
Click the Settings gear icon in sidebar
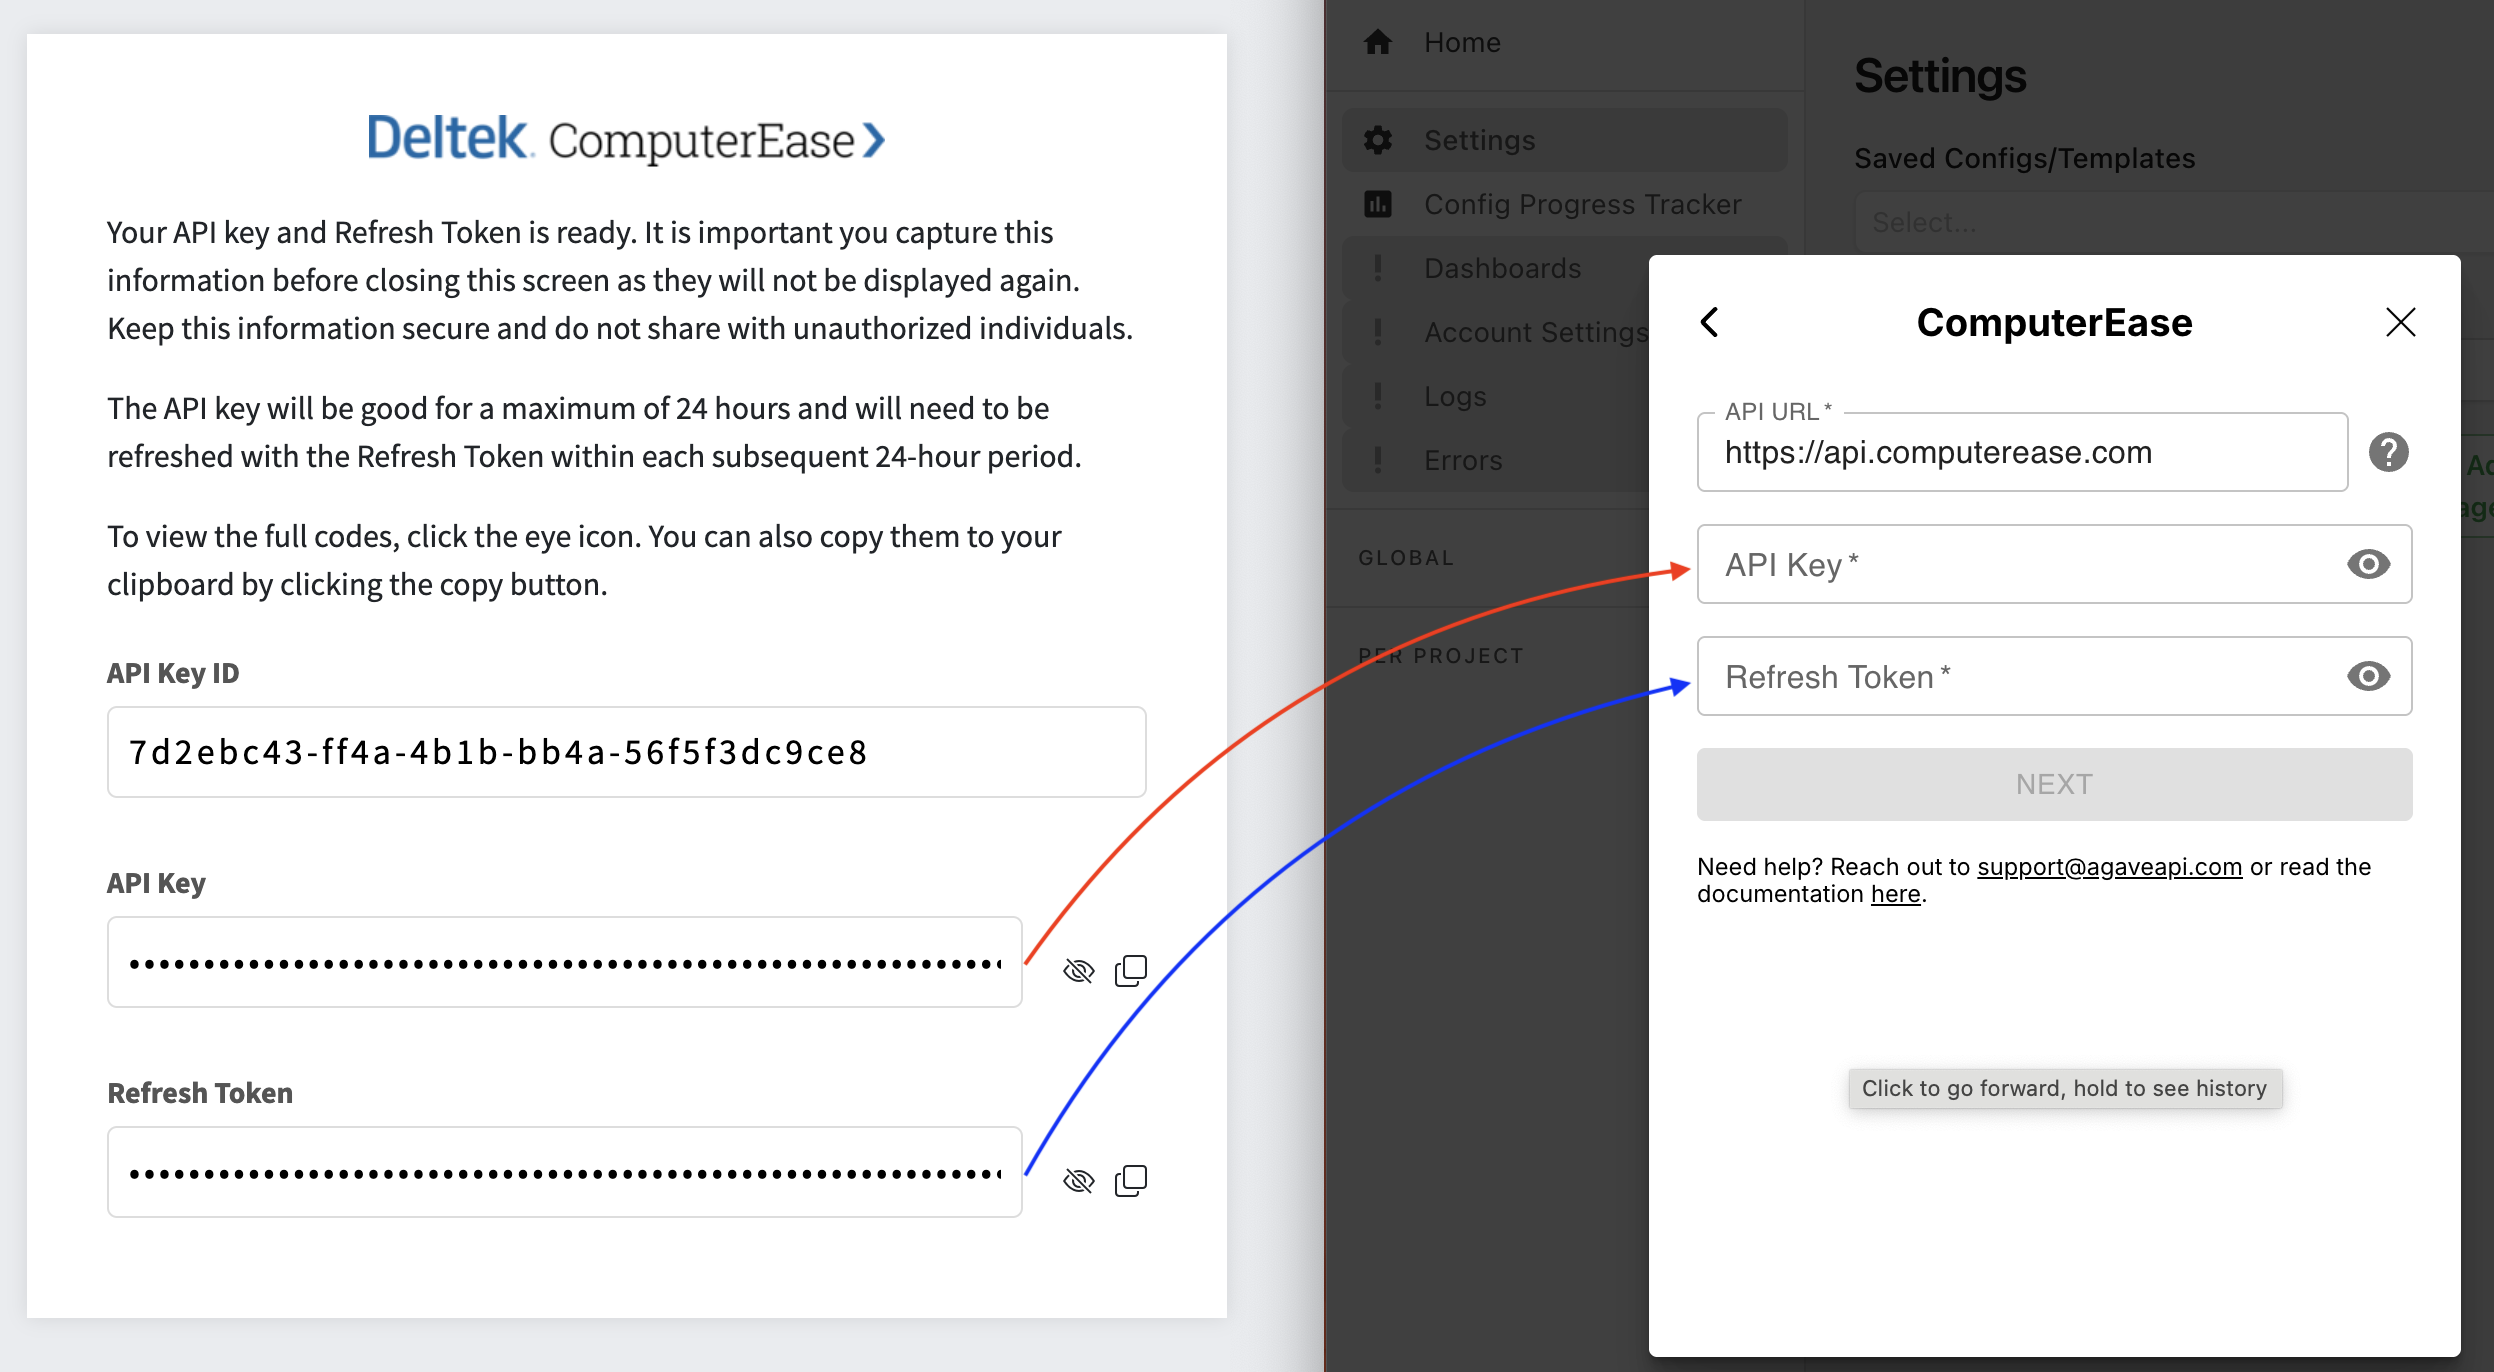pos(1378,140)
